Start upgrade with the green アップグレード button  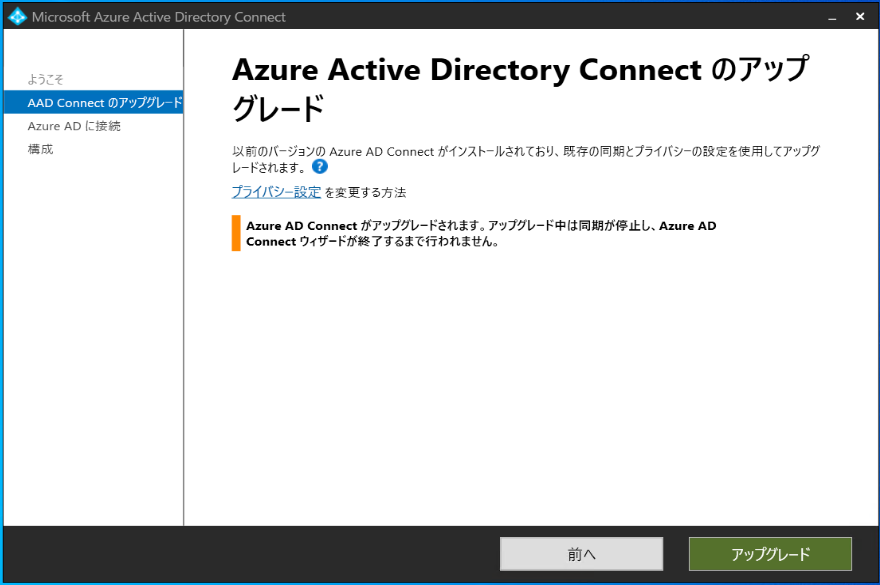(770, 554)
